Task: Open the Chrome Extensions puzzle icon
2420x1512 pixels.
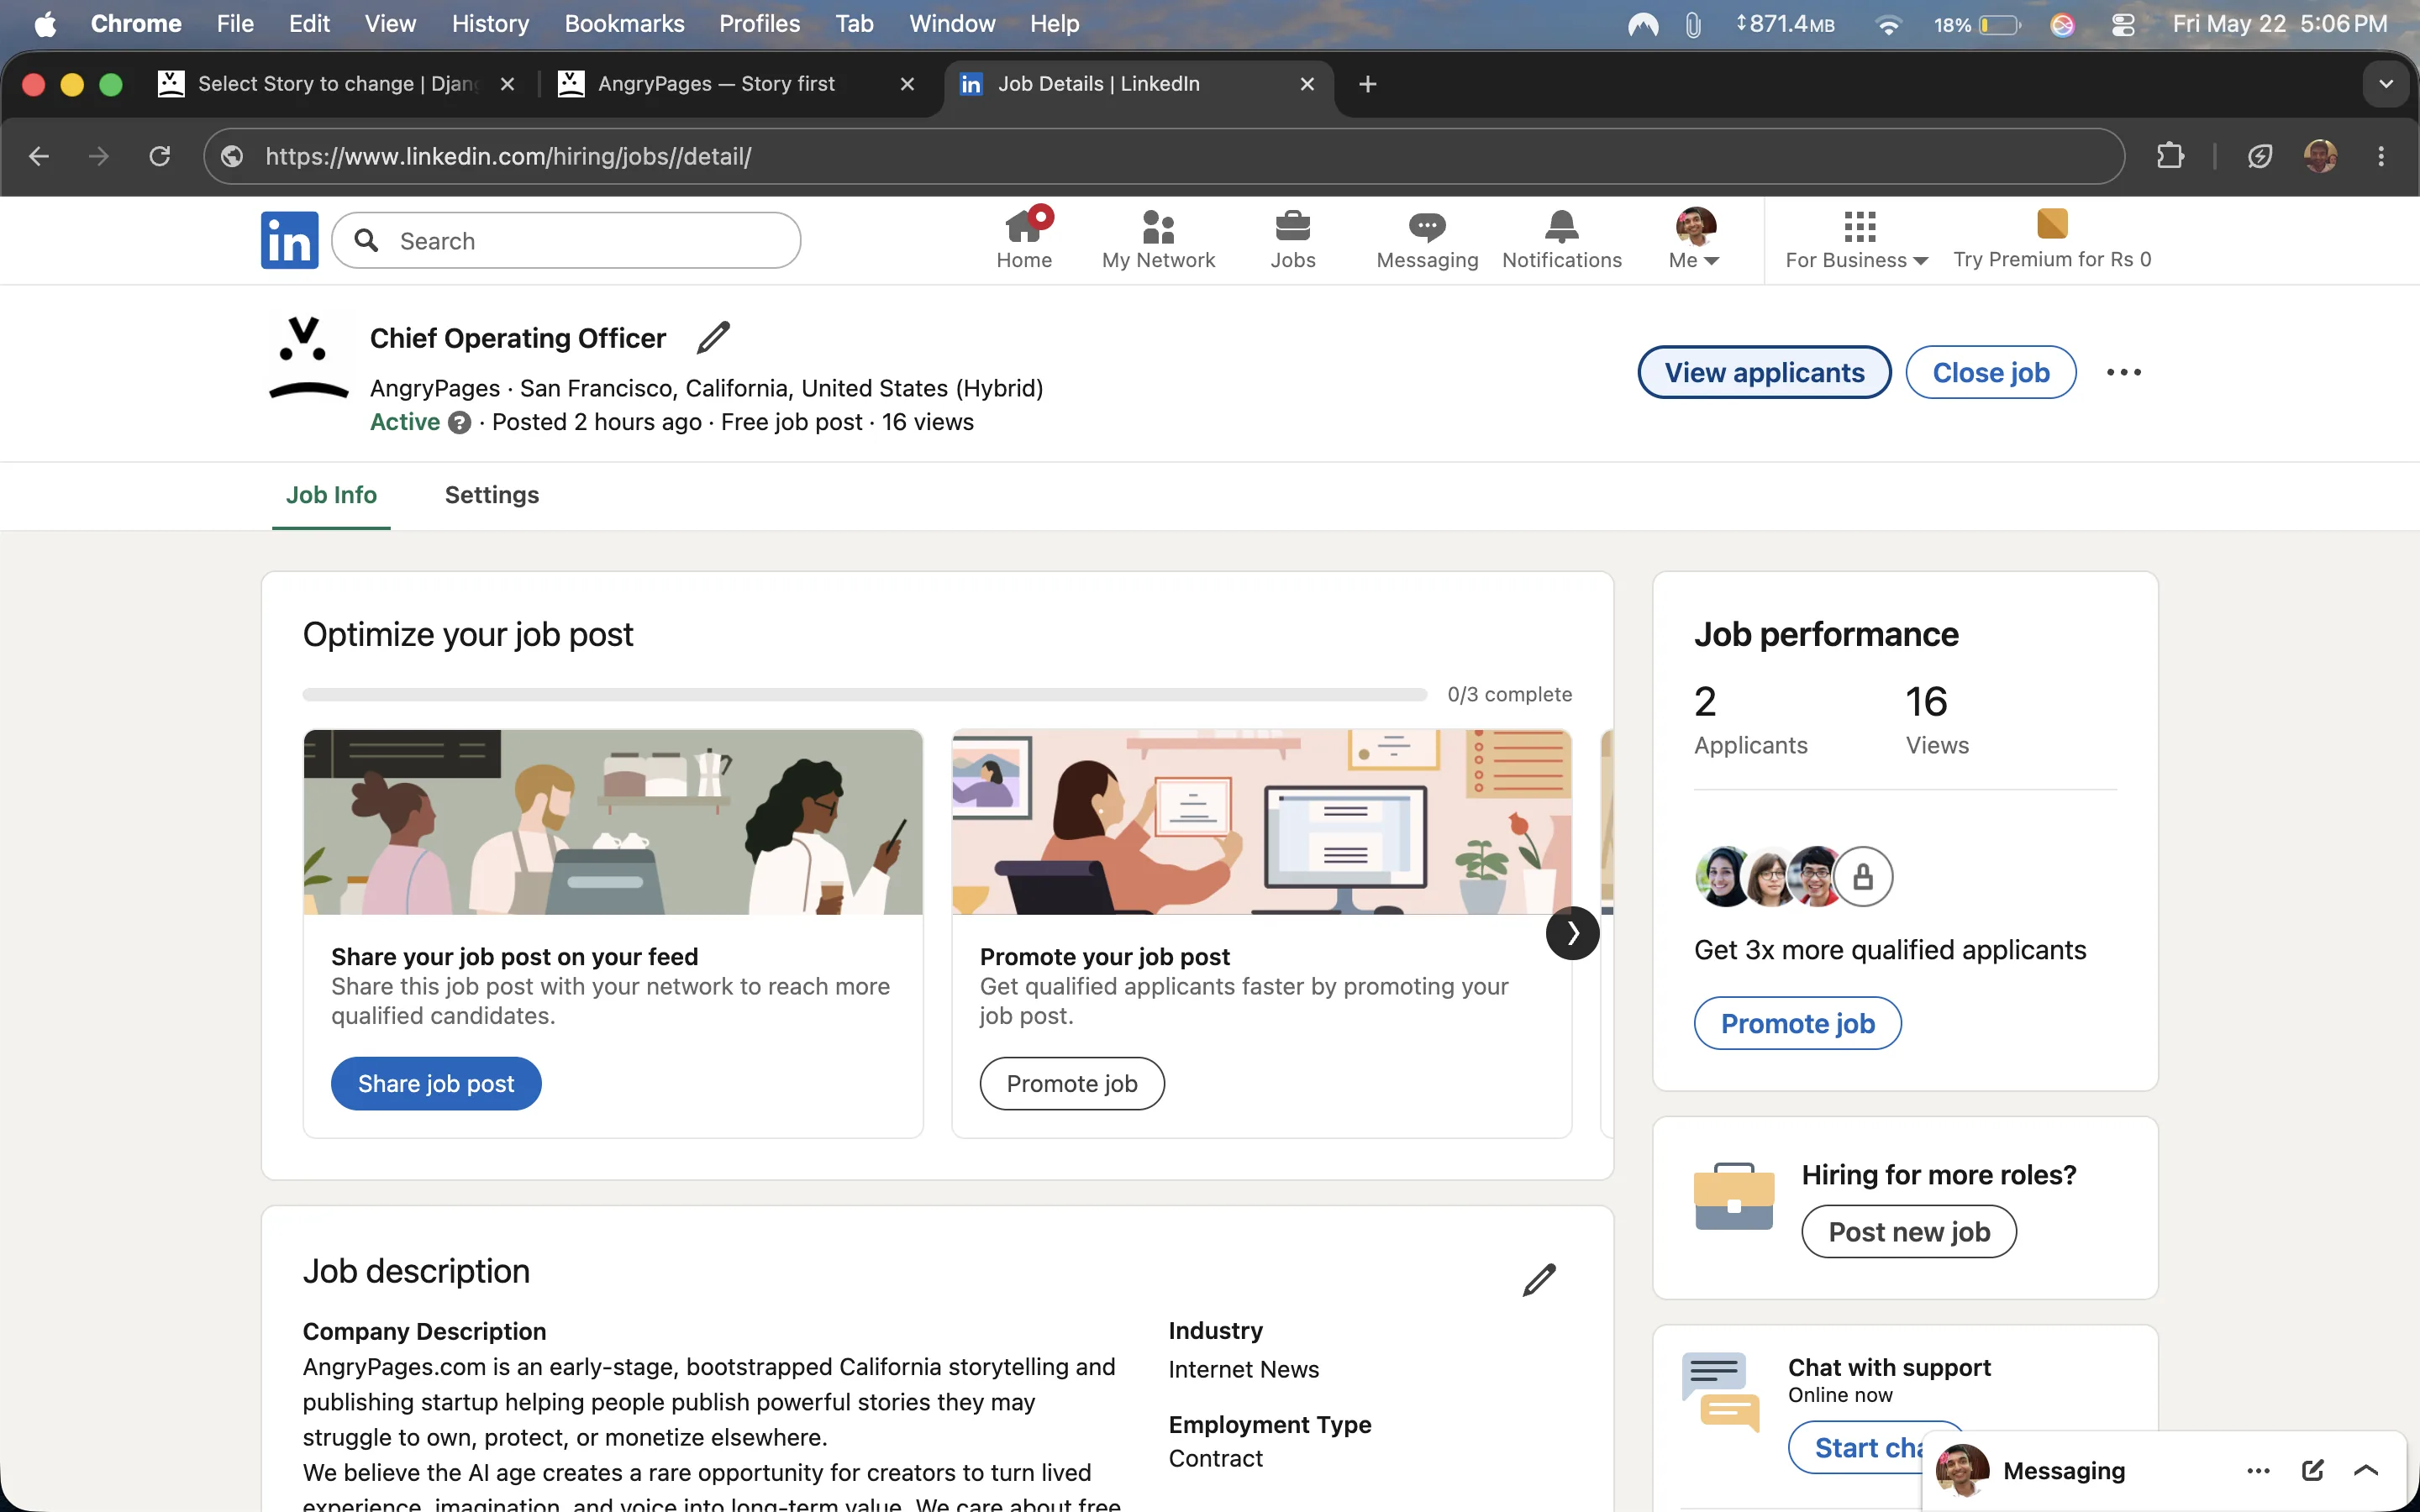Action: [x=2170, y=156]
